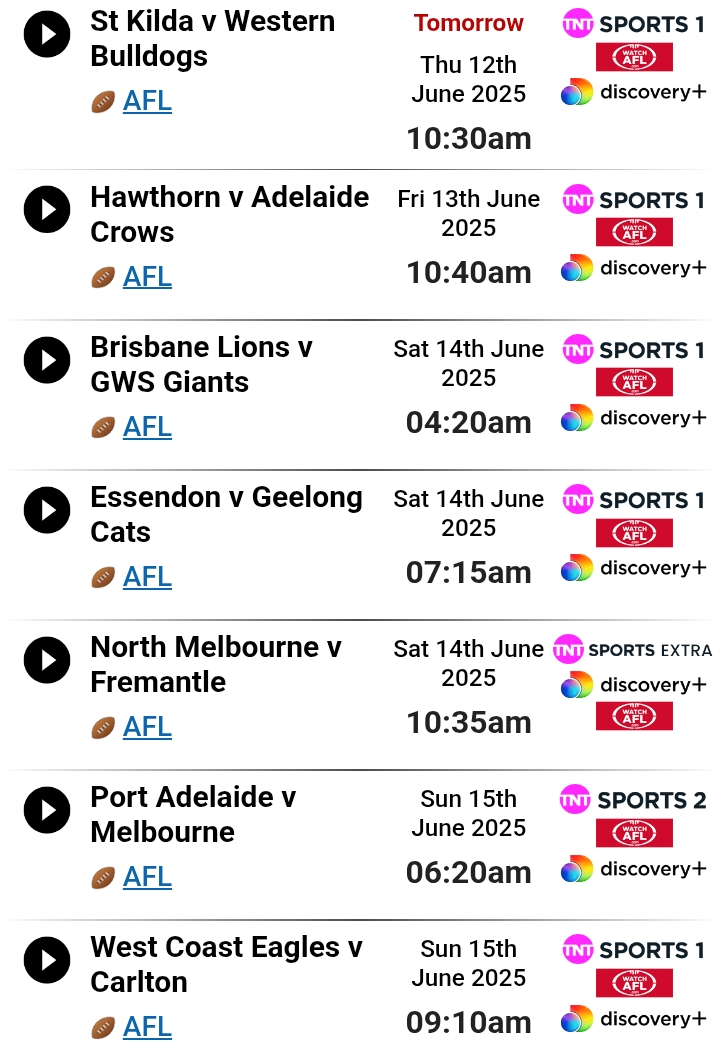Click play icon for North Melbourne v Fremantle
Screen dimensions: 720x1064
point(47,660)
